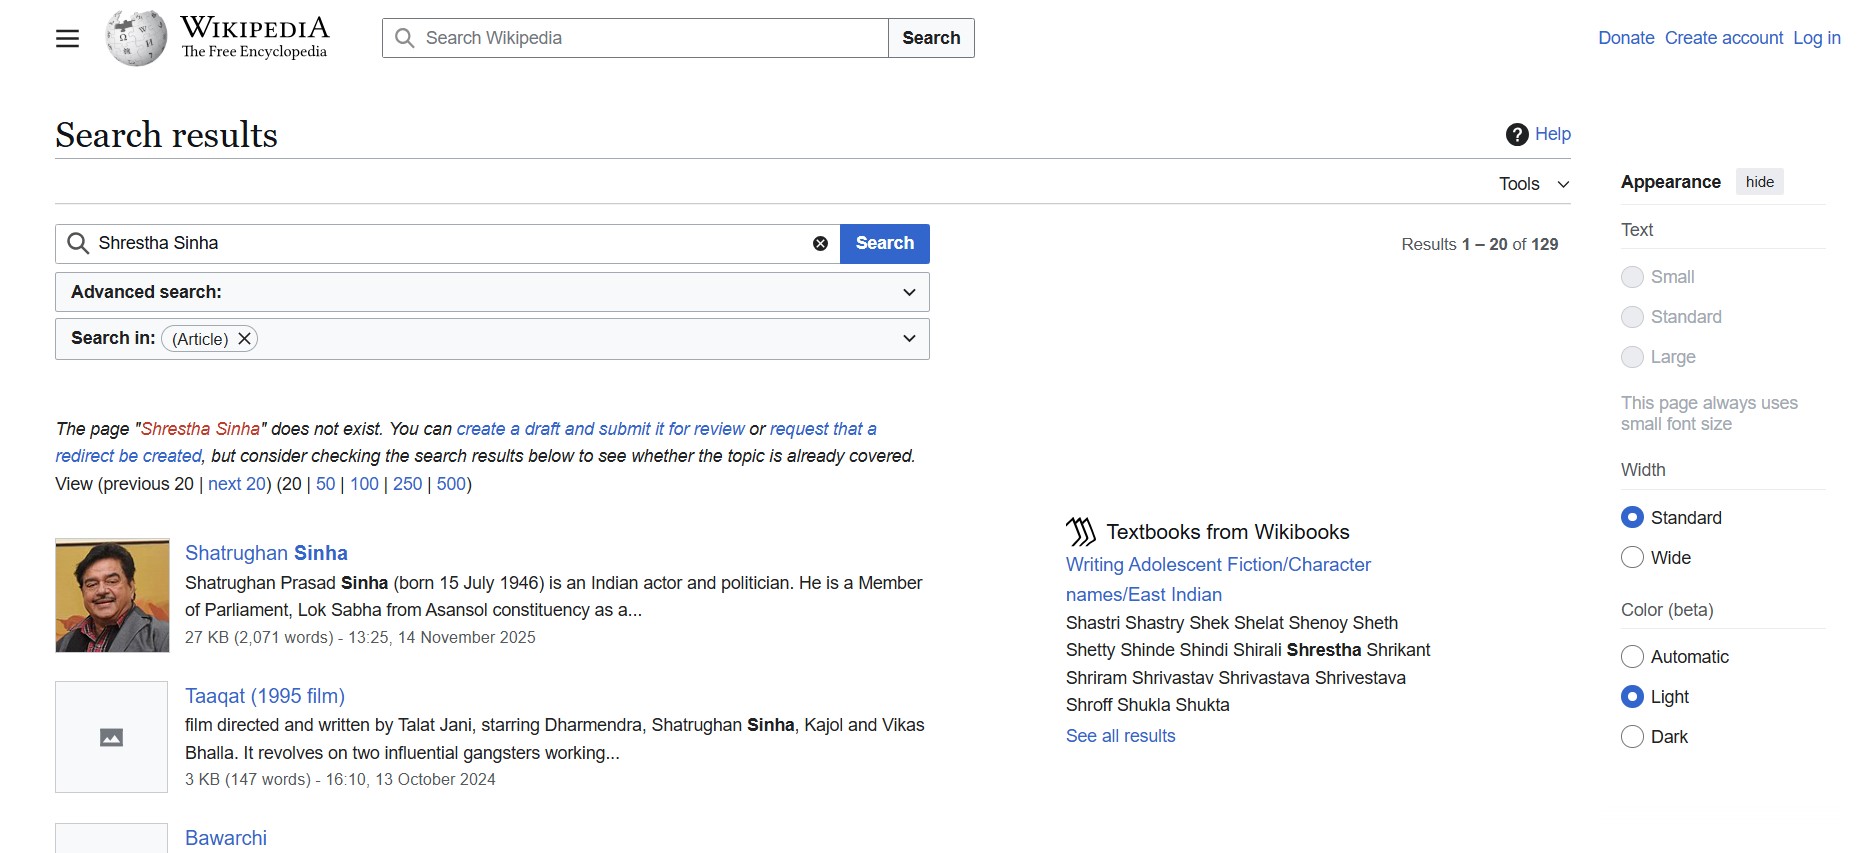Select Automatic color mode
Viewport: 1872px width, 853px height.
click(x=1632, y=657)
